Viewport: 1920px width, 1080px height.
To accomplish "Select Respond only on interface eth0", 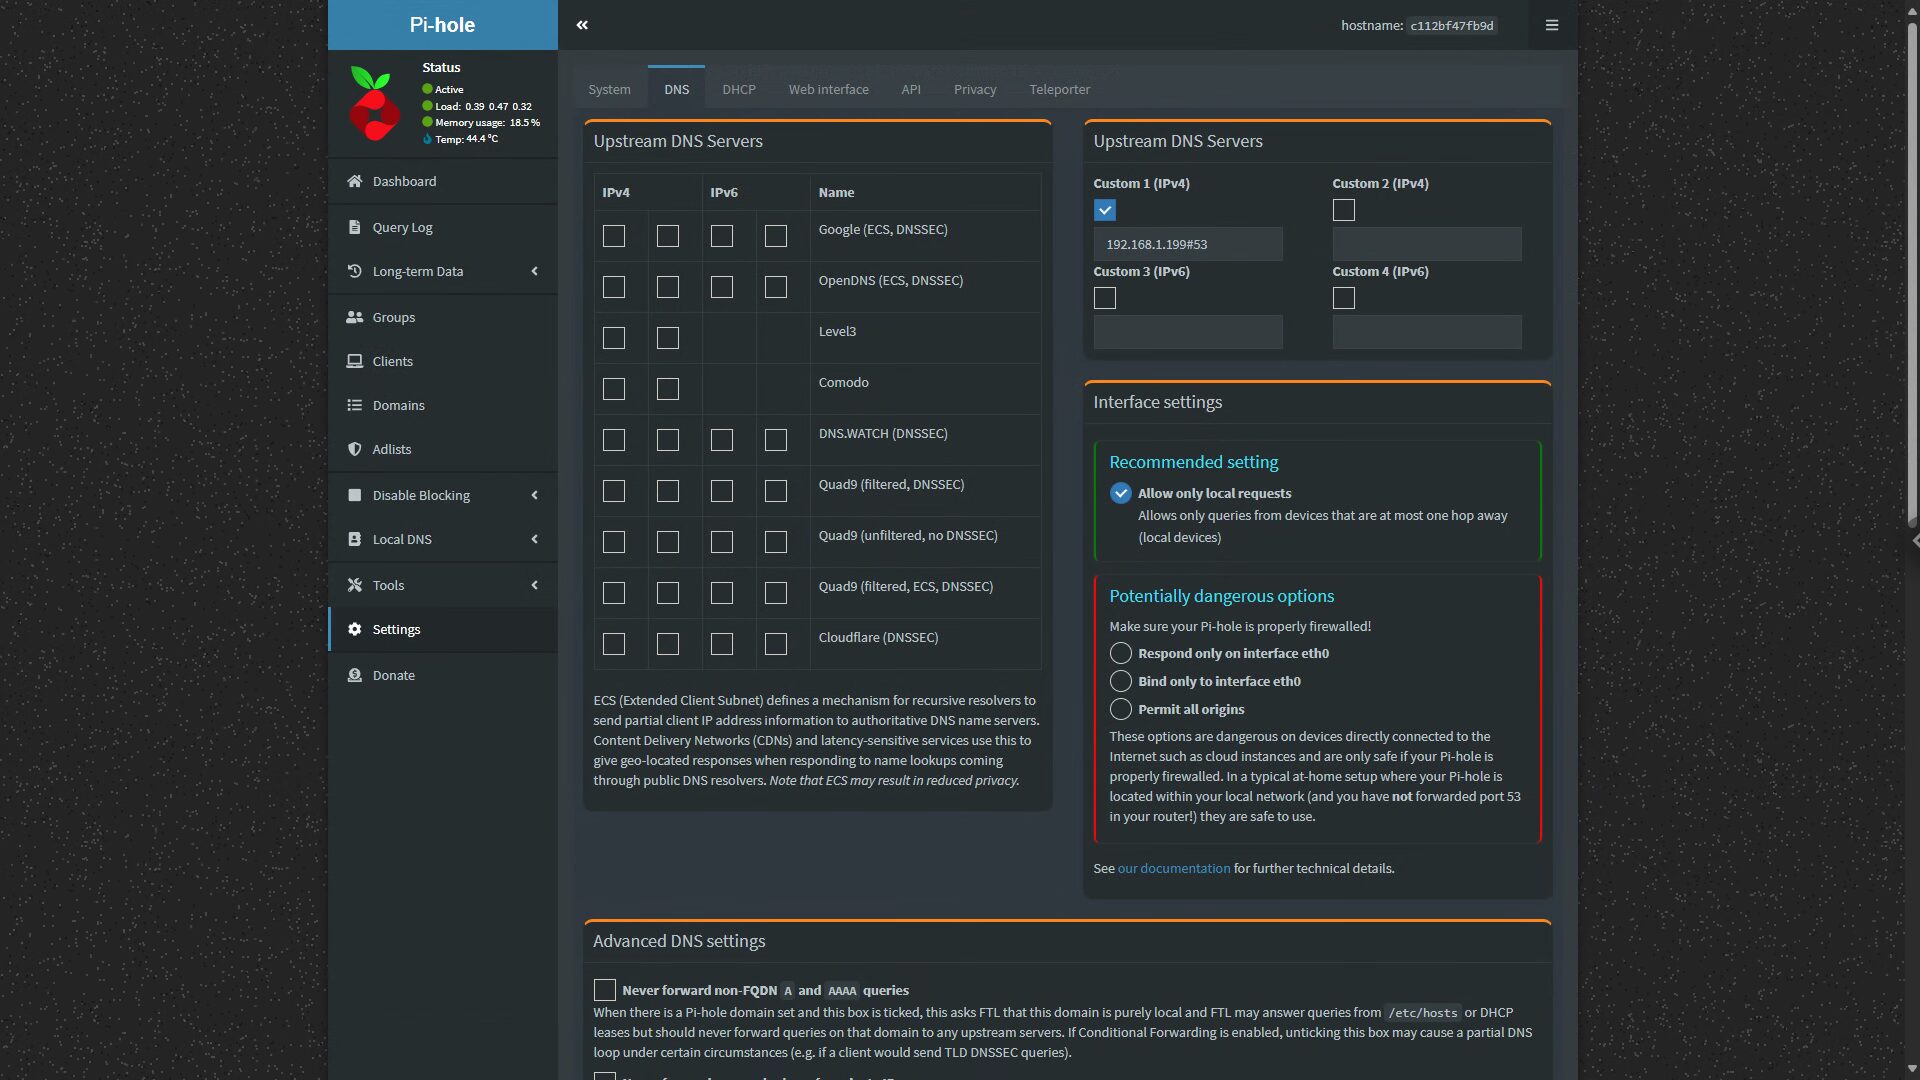I will [x=1121, y=653].
